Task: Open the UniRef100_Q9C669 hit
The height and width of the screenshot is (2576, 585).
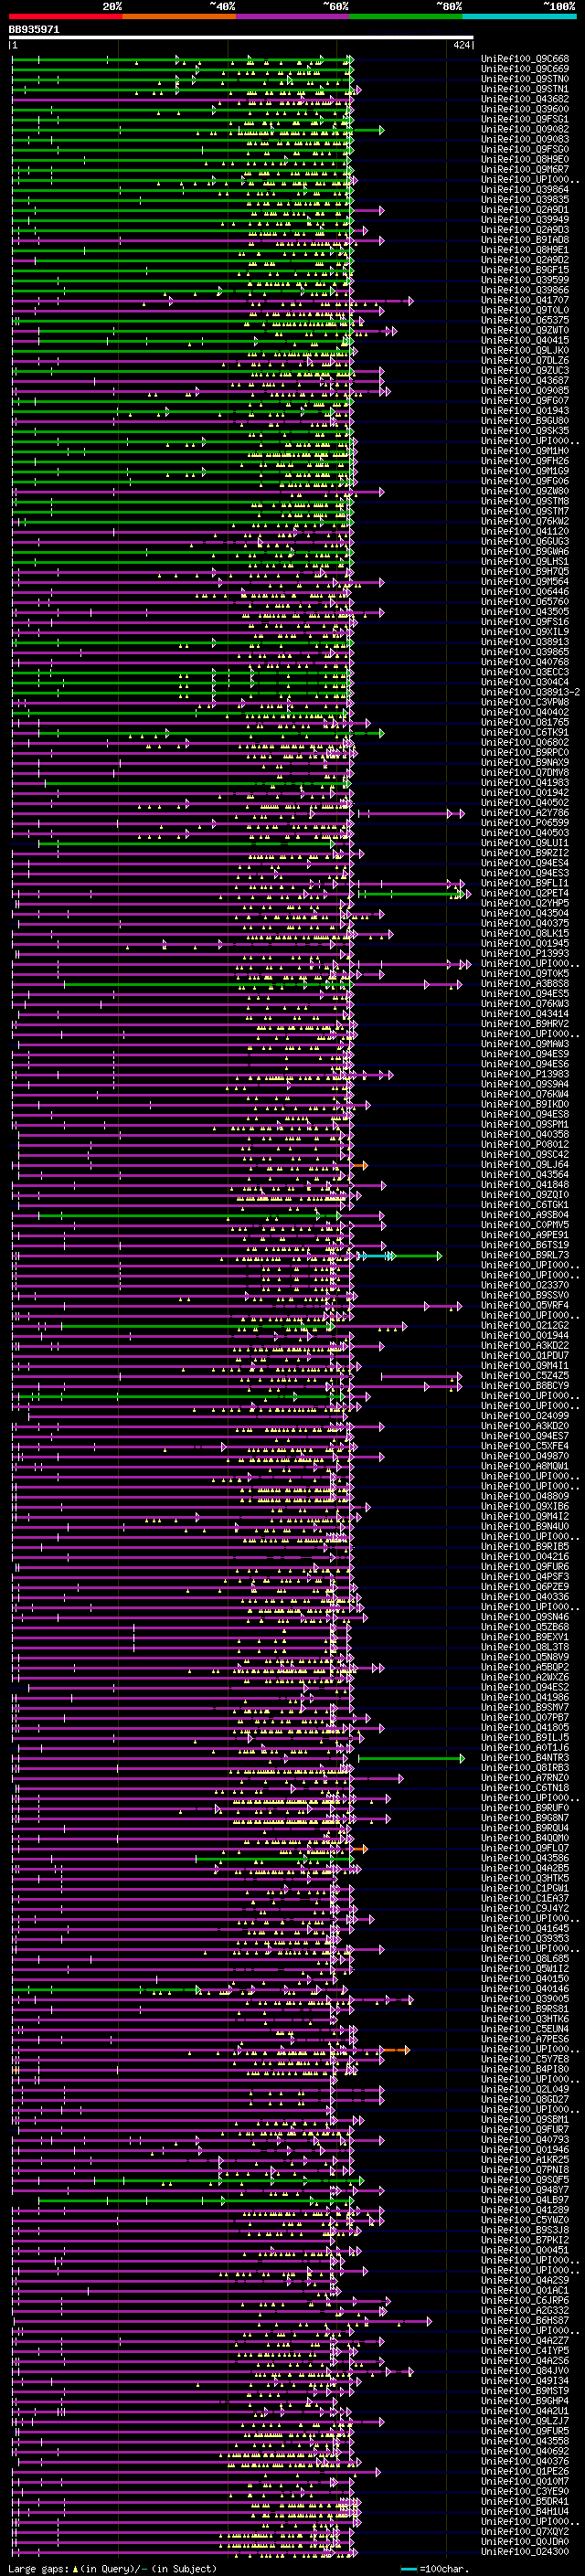Action: 525,69
